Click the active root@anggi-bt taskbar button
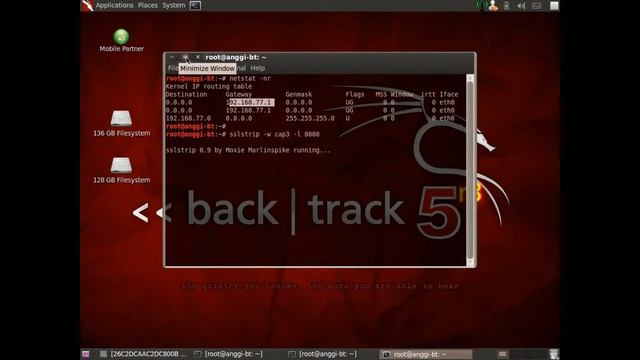The height and width of the screenshot is (360, 640). [426, 354]
